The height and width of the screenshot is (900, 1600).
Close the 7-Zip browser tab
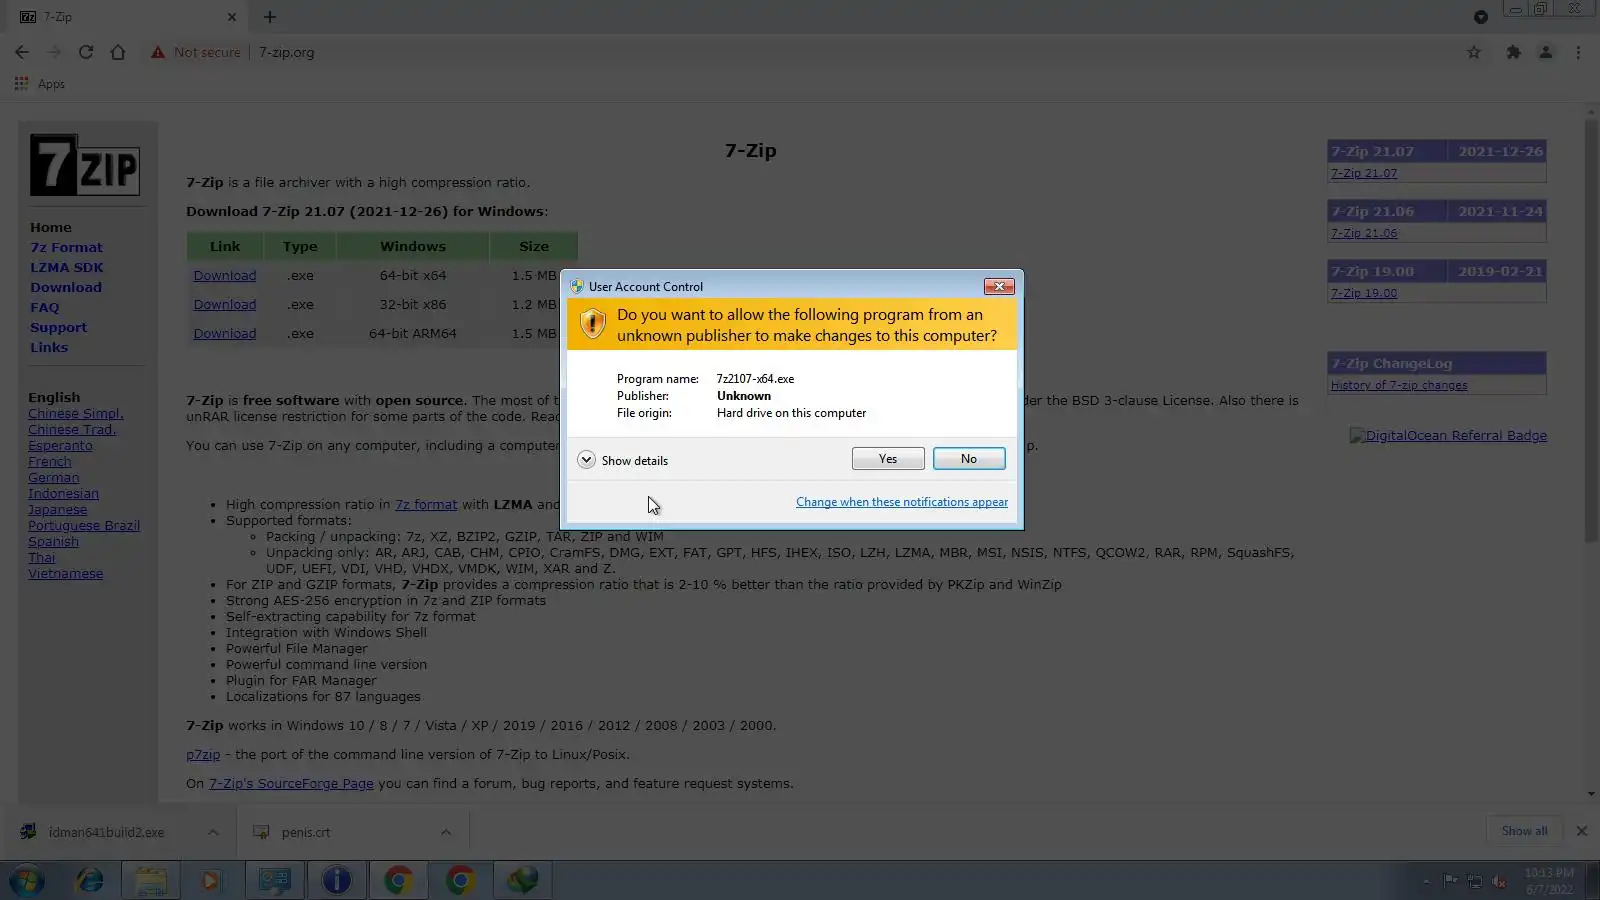(232, 17)
